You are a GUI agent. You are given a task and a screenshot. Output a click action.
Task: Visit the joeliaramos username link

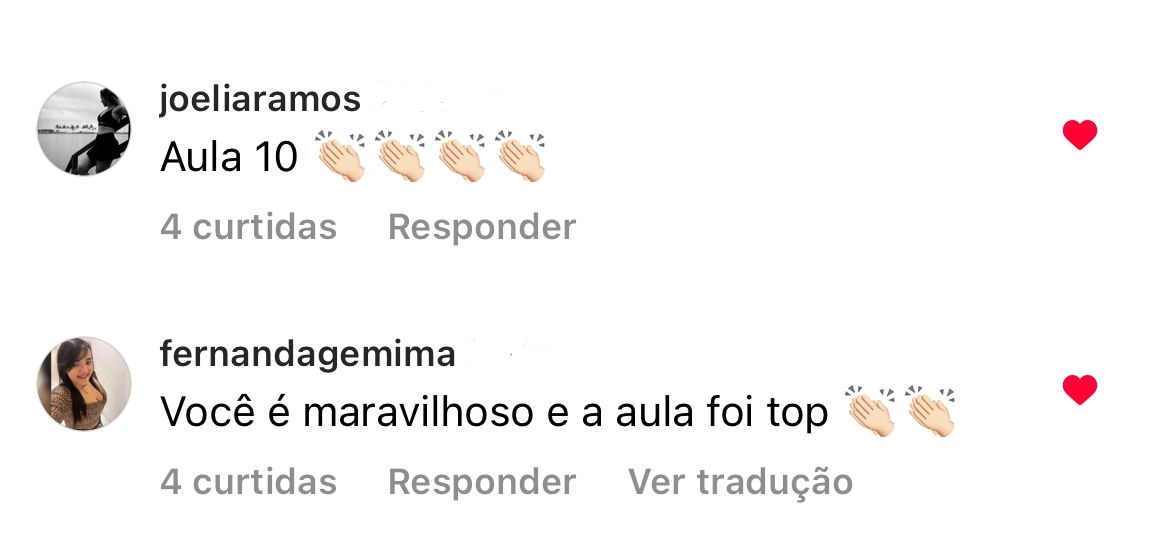260,100
